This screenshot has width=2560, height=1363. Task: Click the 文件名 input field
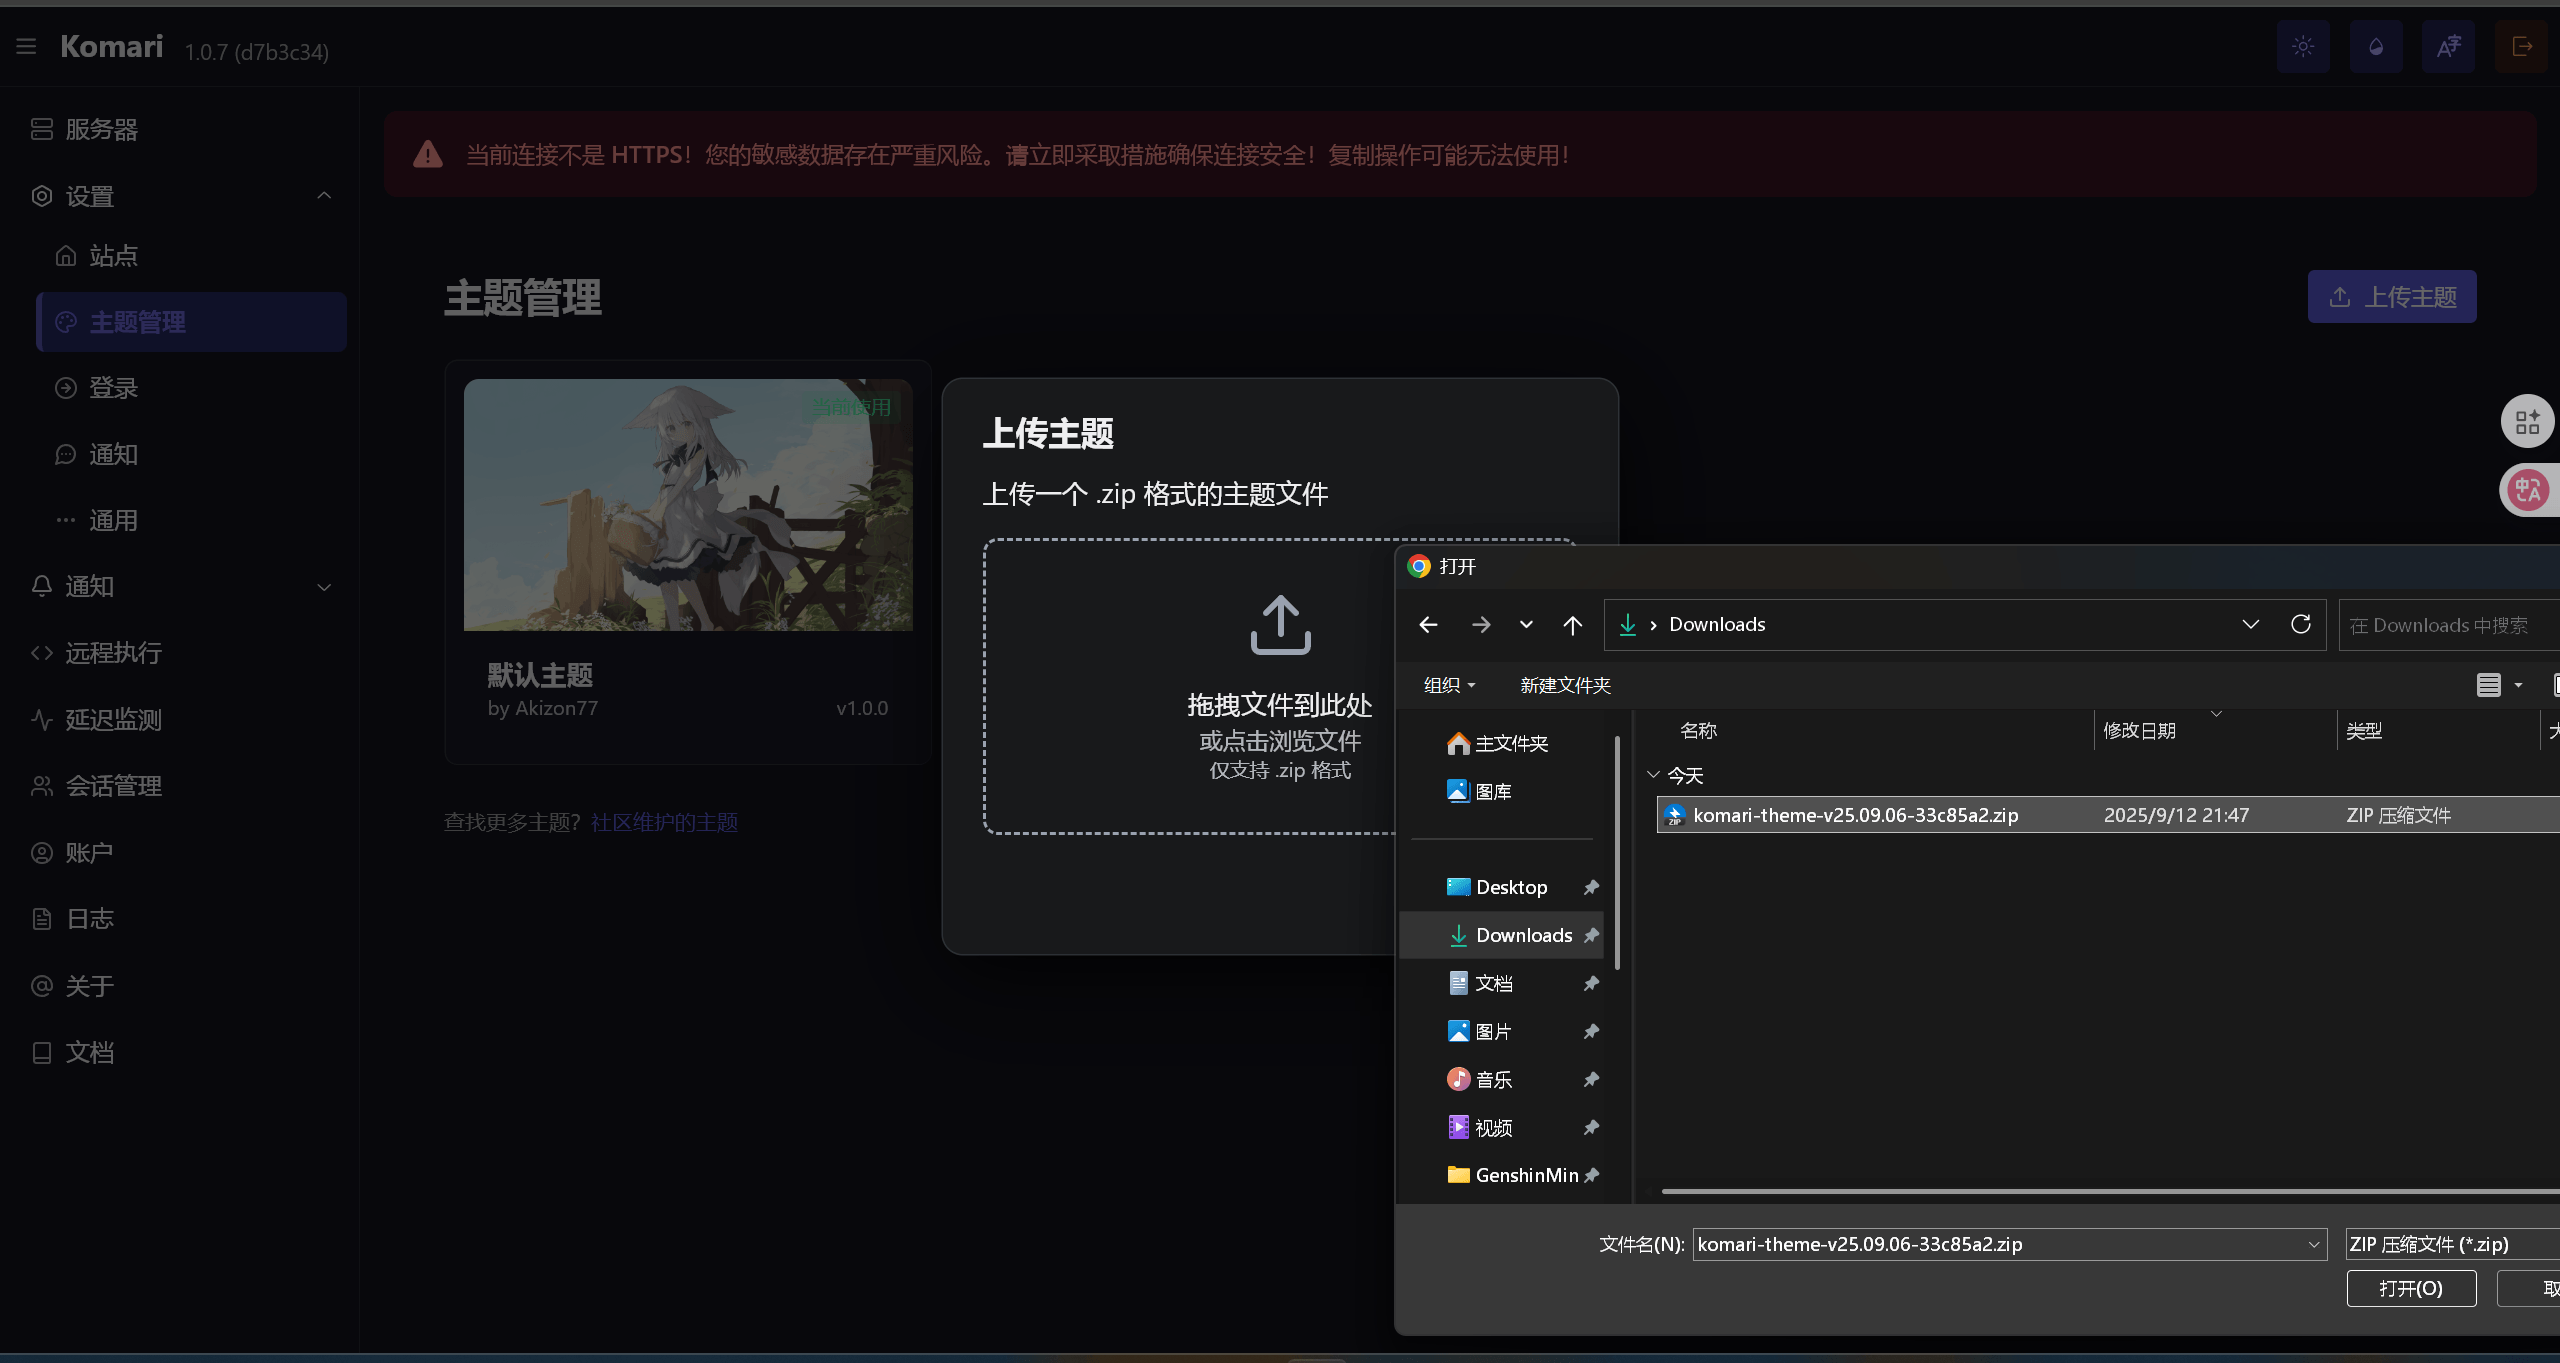coord(2000,1244)
